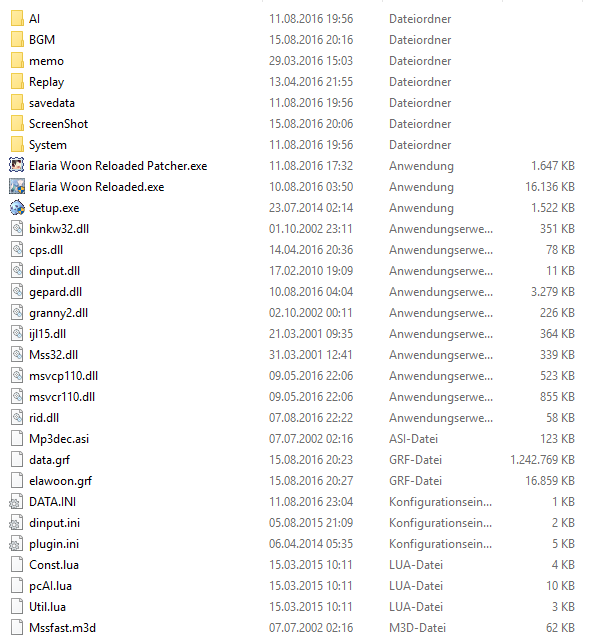606x641 pixels.
Task: Click the size value '855 KB'
Action: coord(557,397)
